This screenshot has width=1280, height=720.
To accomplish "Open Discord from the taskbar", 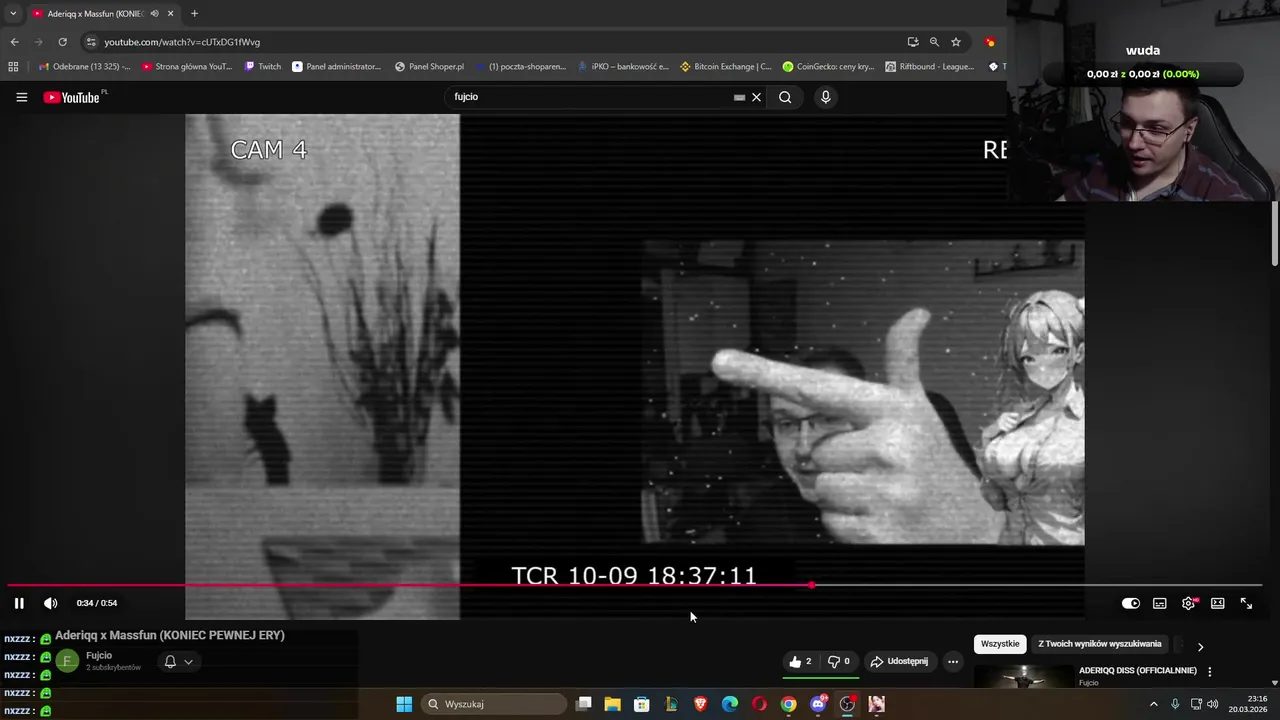I will [x=818, y=704].
